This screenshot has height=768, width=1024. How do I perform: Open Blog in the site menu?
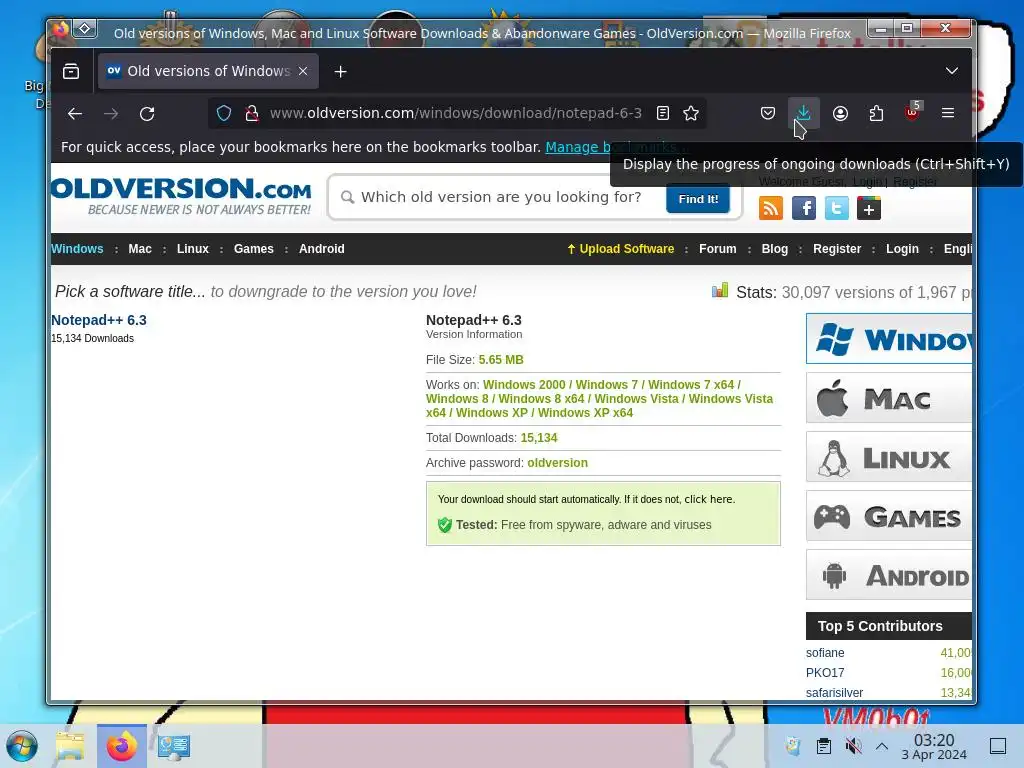pos(775,249)
